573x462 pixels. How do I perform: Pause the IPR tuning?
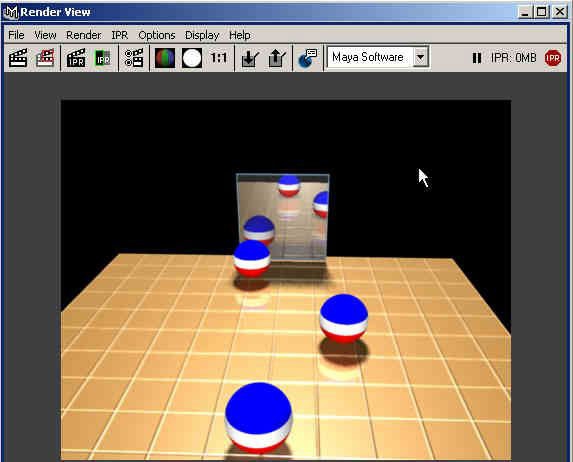coord(477,58)
